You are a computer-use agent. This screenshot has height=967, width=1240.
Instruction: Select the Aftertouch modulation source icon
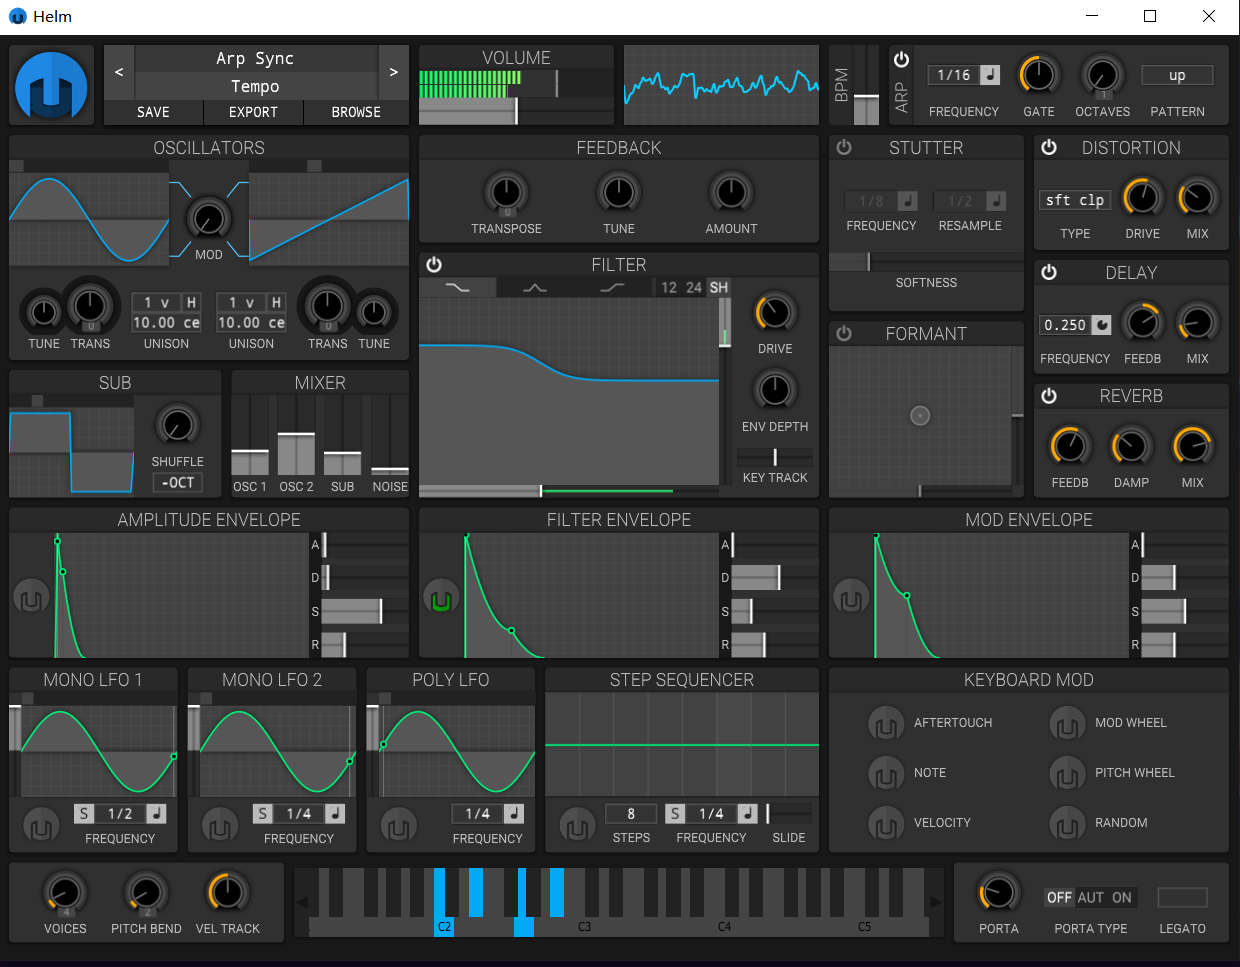click(886, 723)
